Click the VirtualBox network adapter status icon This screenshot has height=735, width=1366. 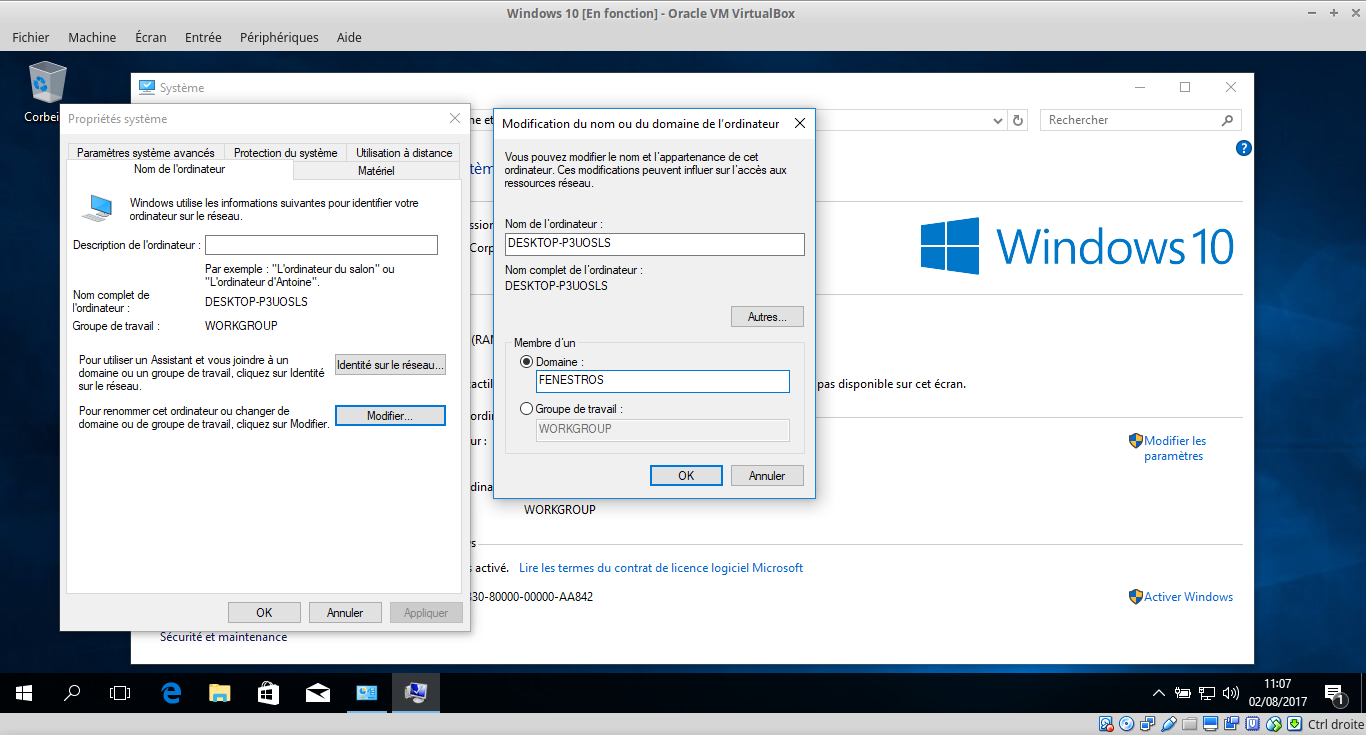point(1148,724)
